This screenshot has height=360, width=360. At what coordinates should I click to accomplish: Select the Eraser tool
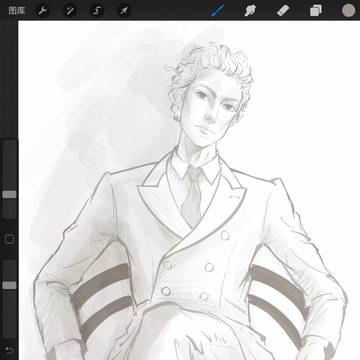[283, 10]
